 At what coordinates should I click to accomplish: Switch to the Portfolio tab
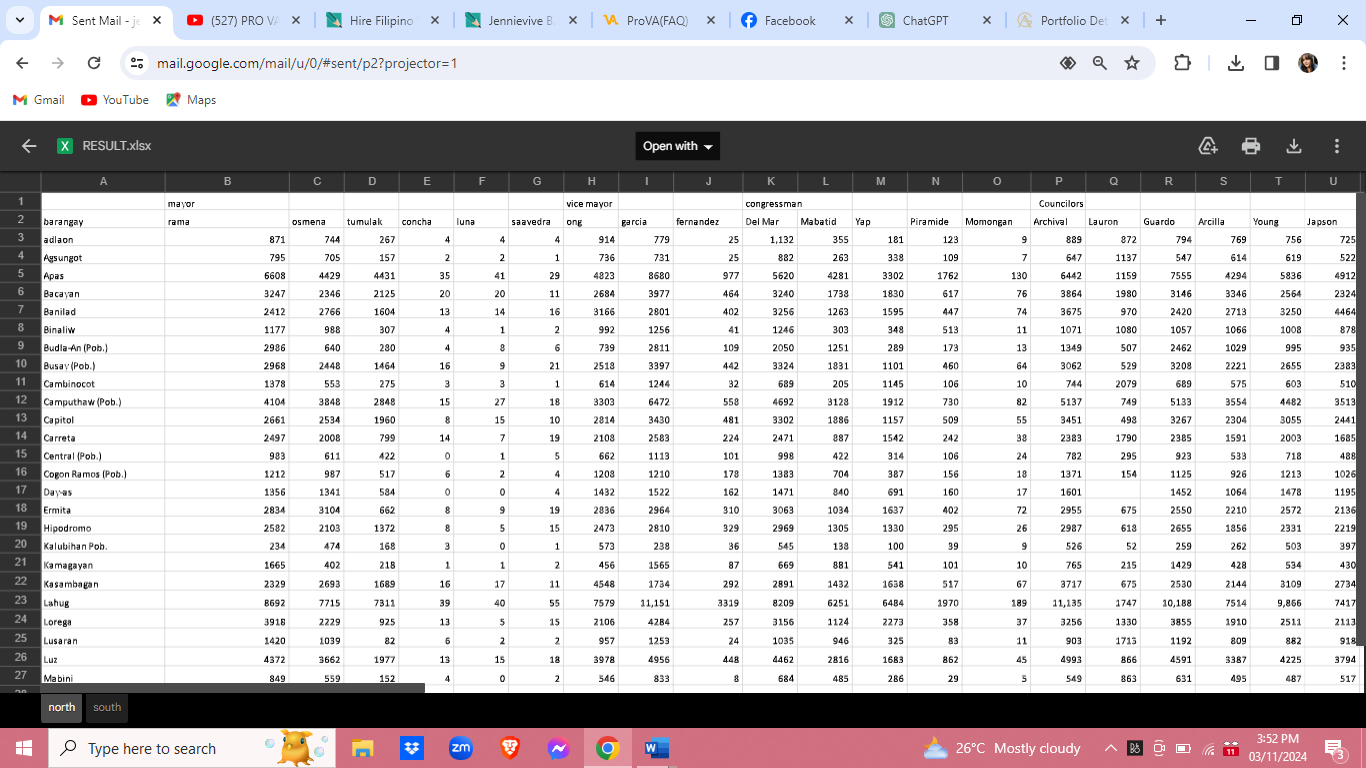1072,20
